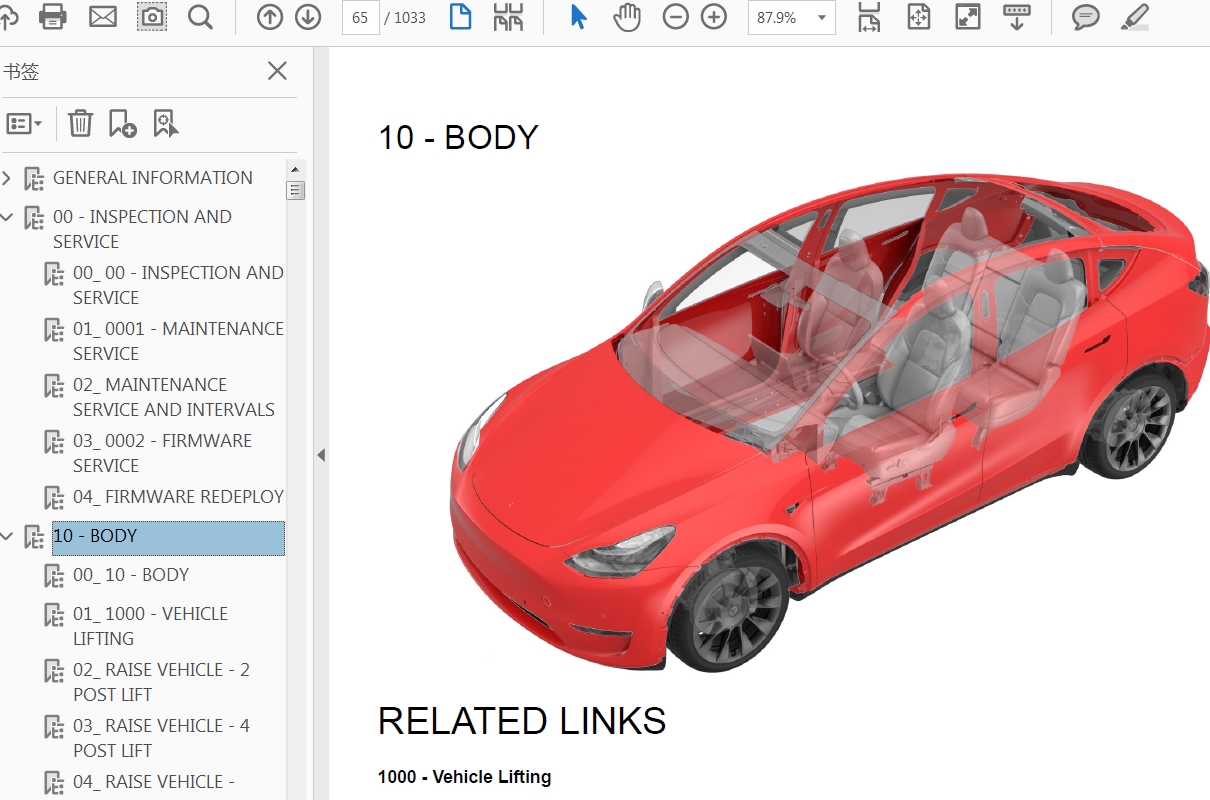Screen dimensions: 1210x800
Task: Open the search magnifier tool
Action: pyautogui.click(x=200, y=17)
